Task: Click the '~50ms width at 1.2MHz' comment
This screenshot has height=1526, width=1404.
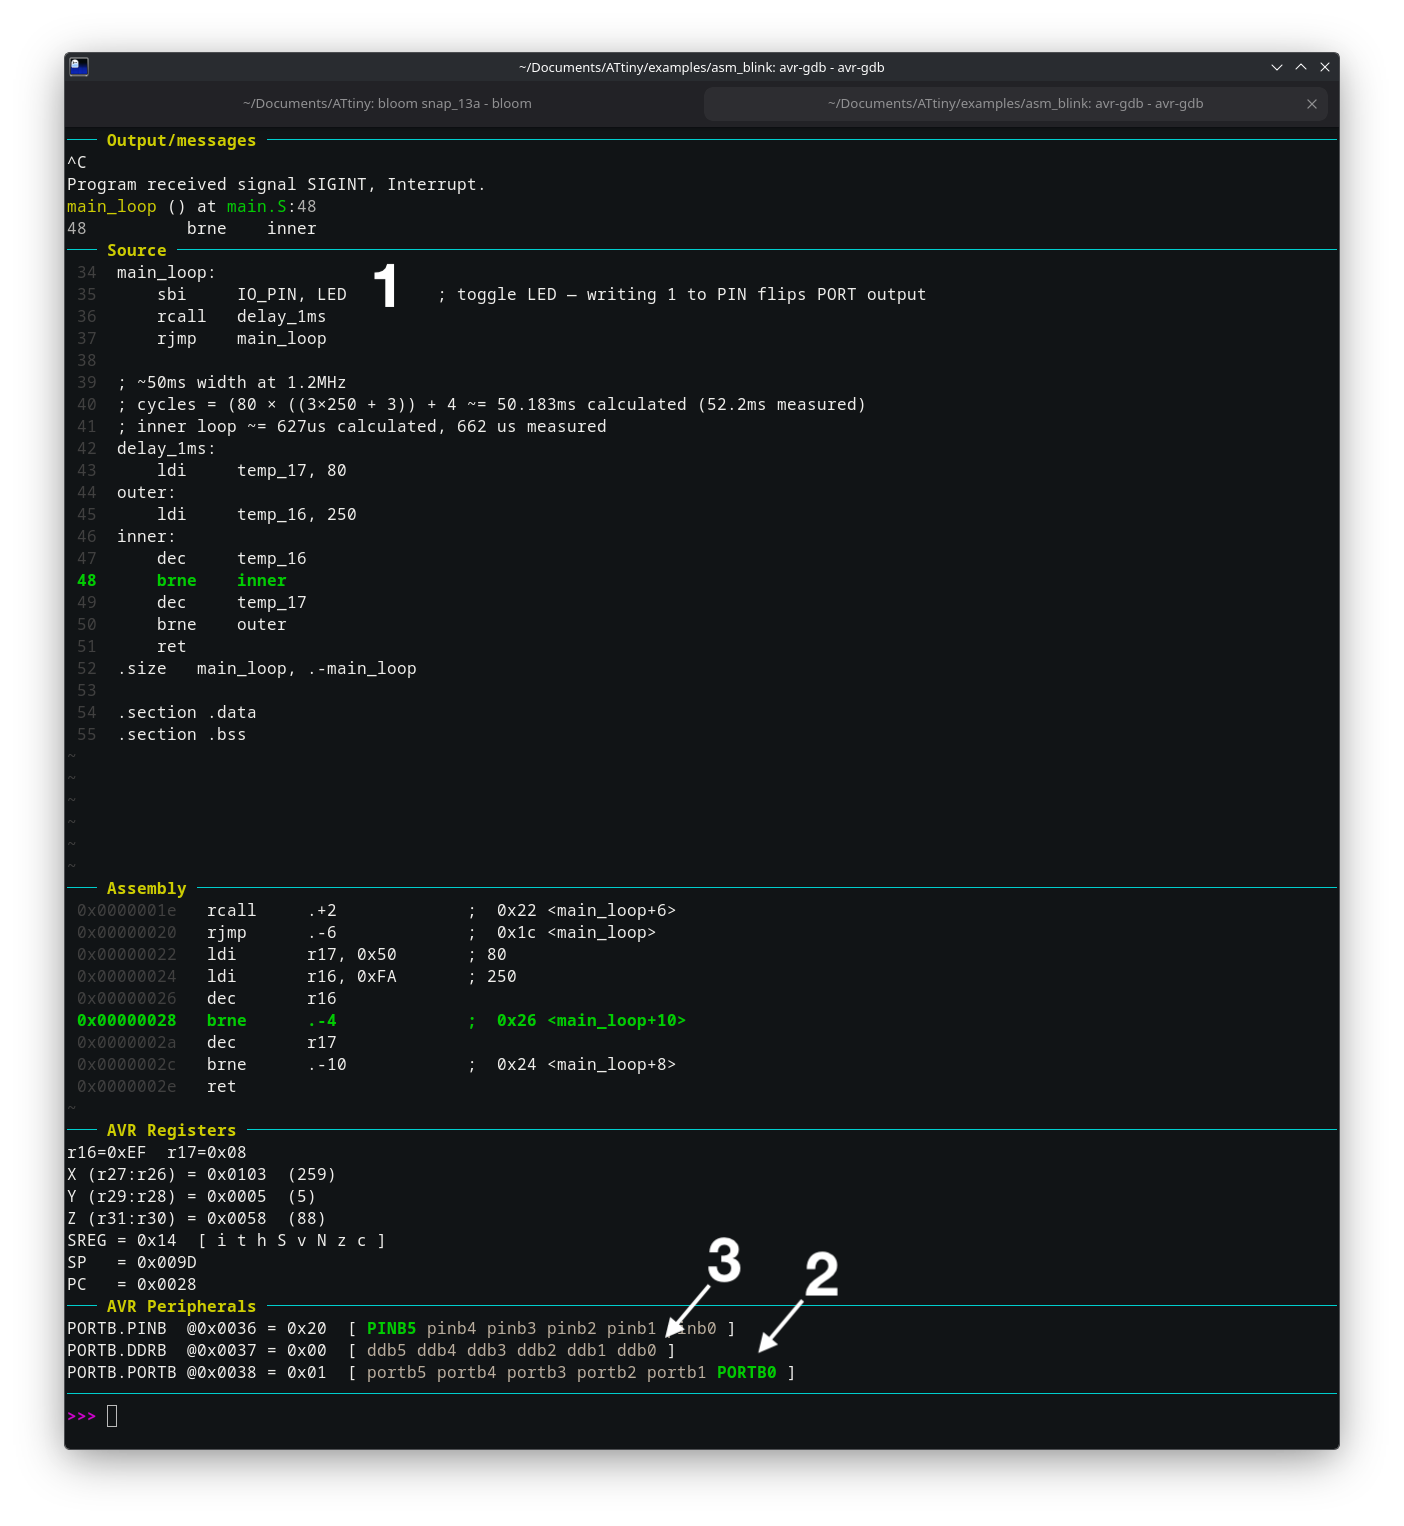Action: 232,383
